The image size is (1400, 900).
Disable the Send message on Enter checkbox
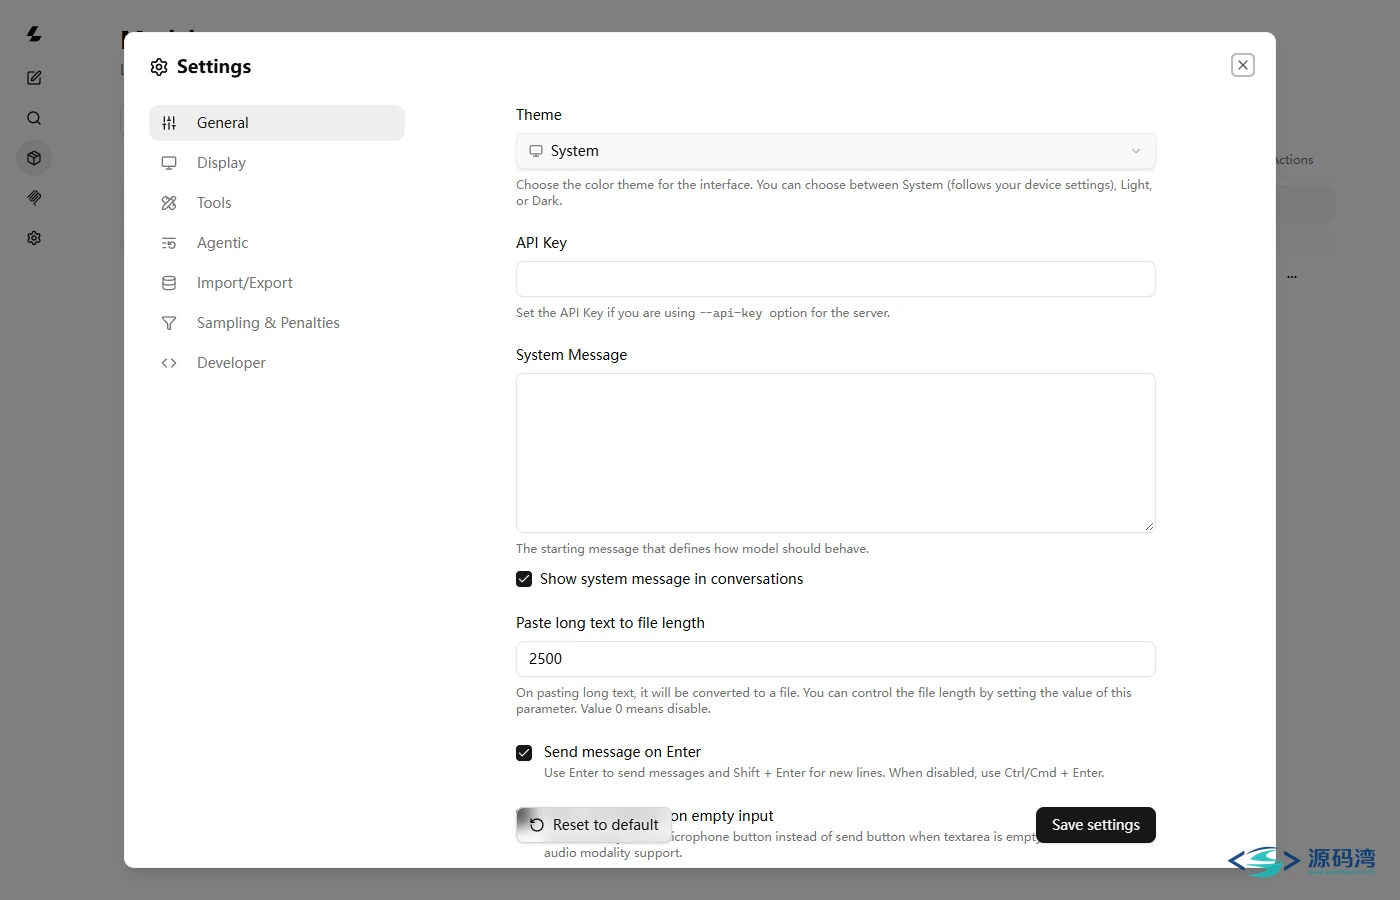[524, 752]
